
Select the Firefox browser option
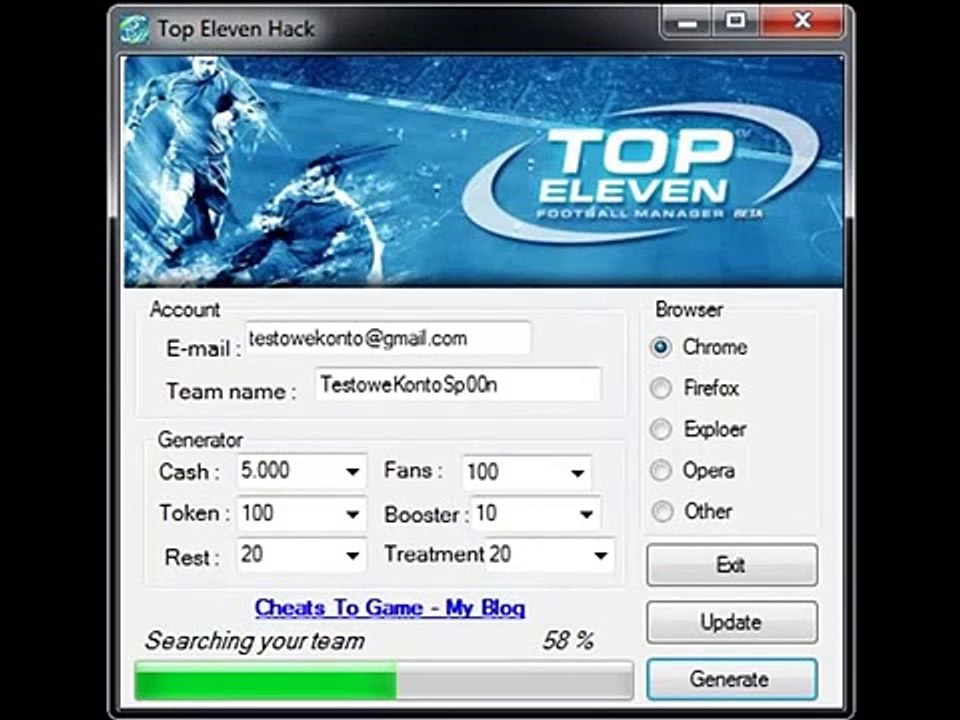coord(661,388)
